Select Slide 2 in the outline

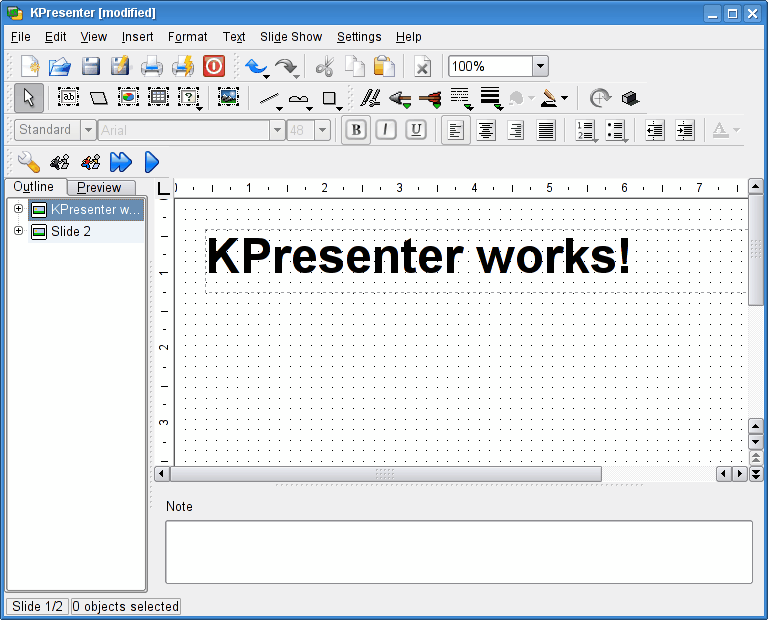point(71,231)
